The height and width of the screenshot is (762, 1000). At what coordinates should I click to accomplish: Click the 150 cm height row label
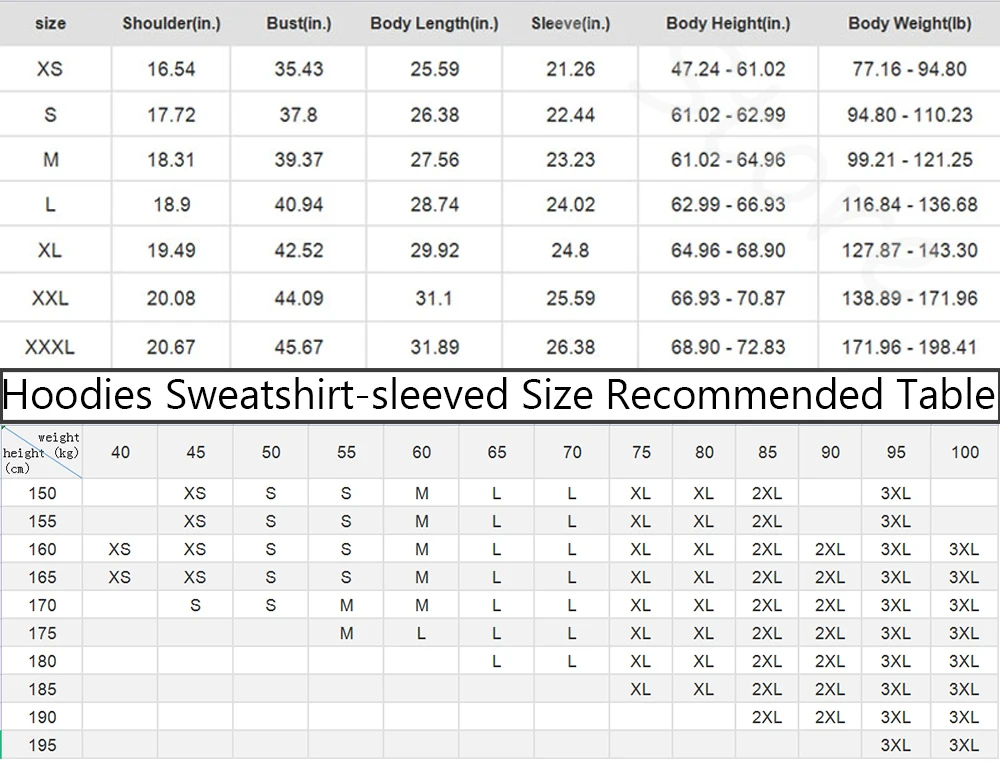coord(42,493)
